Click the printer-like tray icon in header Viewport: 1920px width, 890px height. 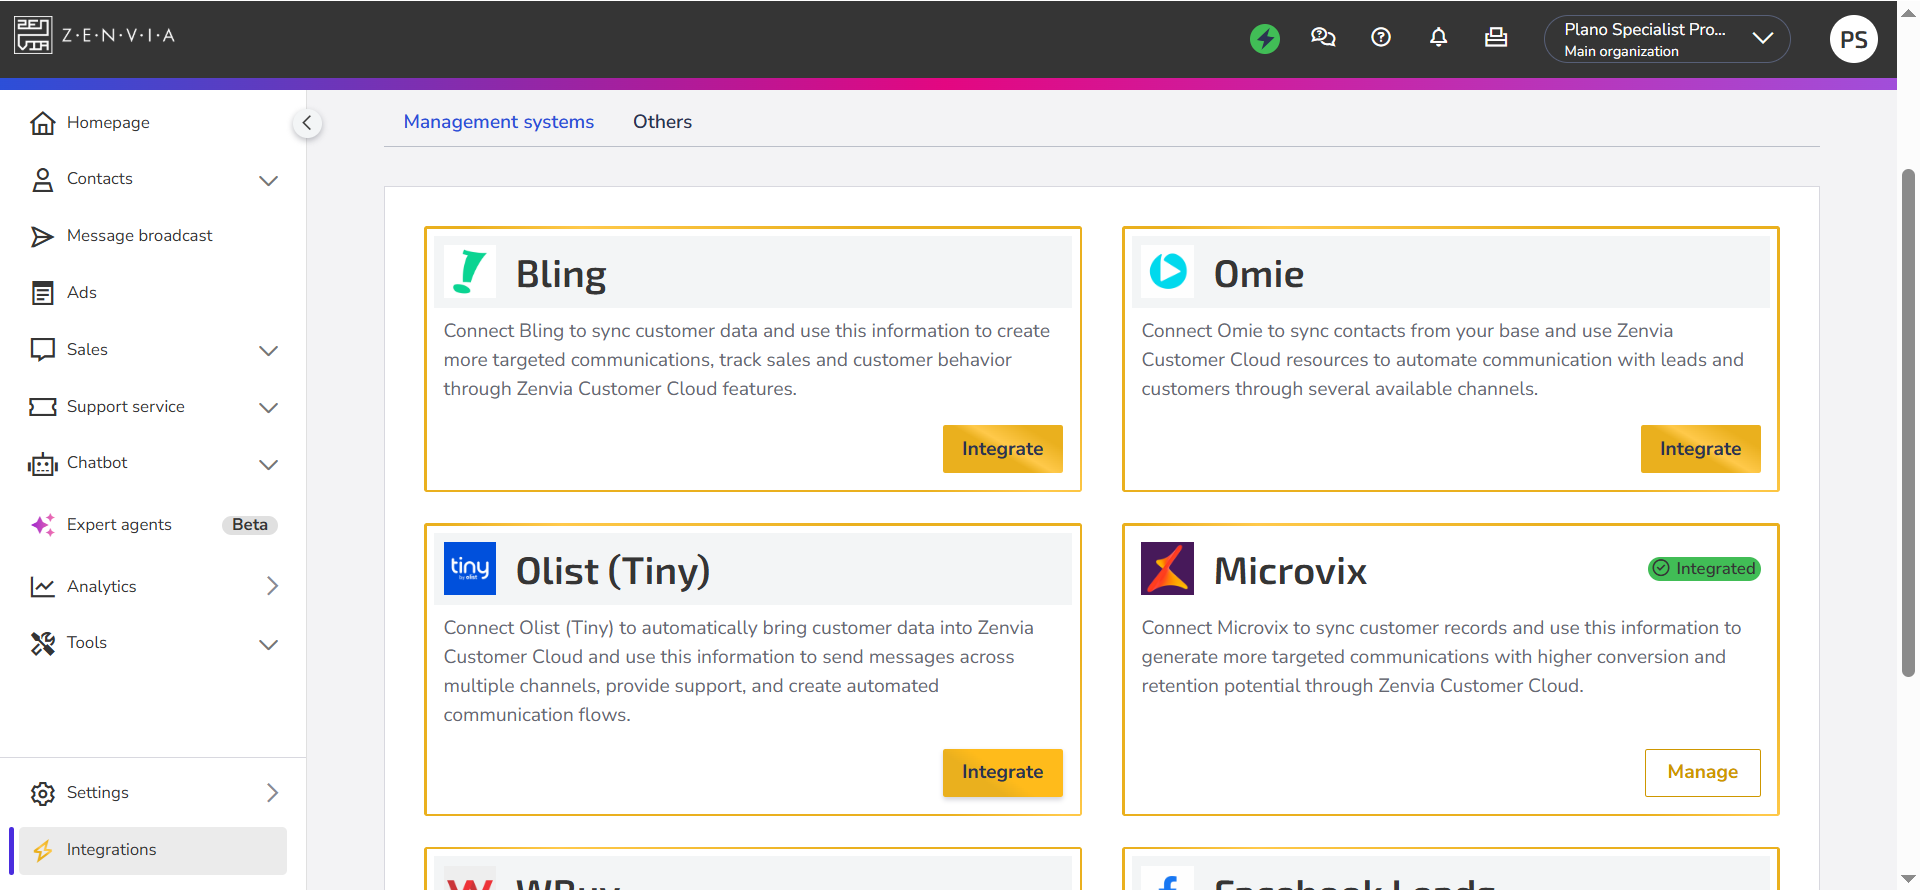[1496, 38]
